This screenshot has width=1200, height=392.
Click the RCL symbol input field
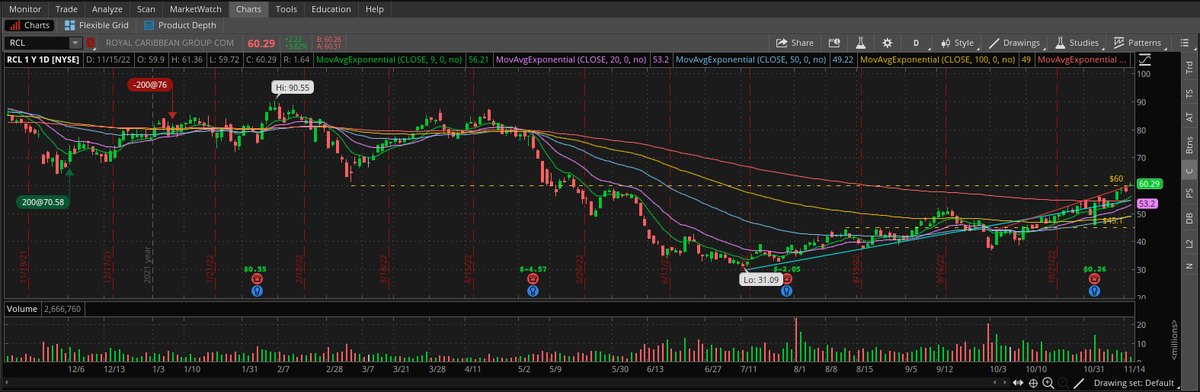pos(36,43)
